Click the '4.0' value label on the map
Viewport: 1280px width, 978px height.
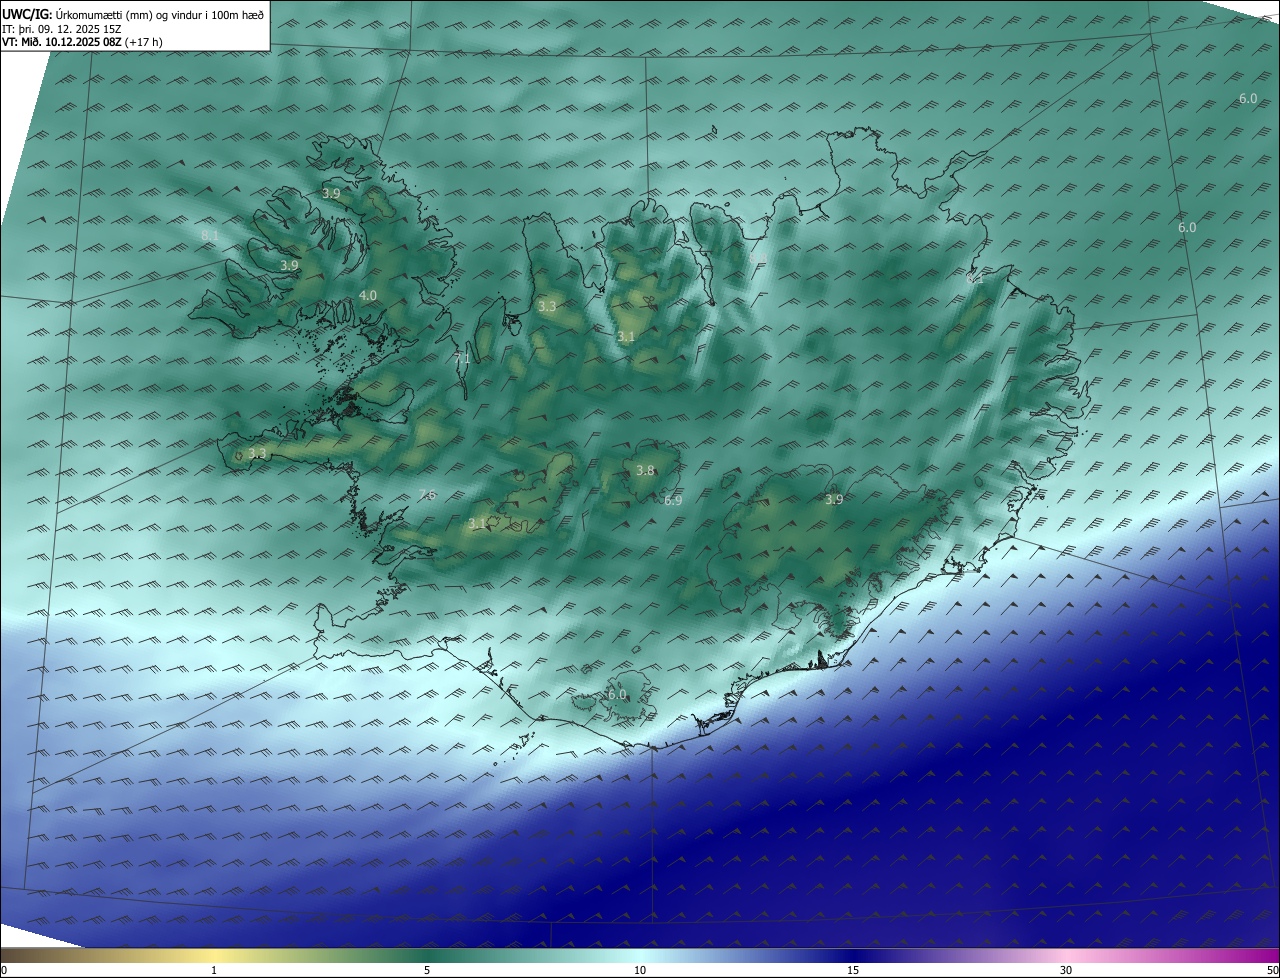pyautogui.click(x=367, y=295)
